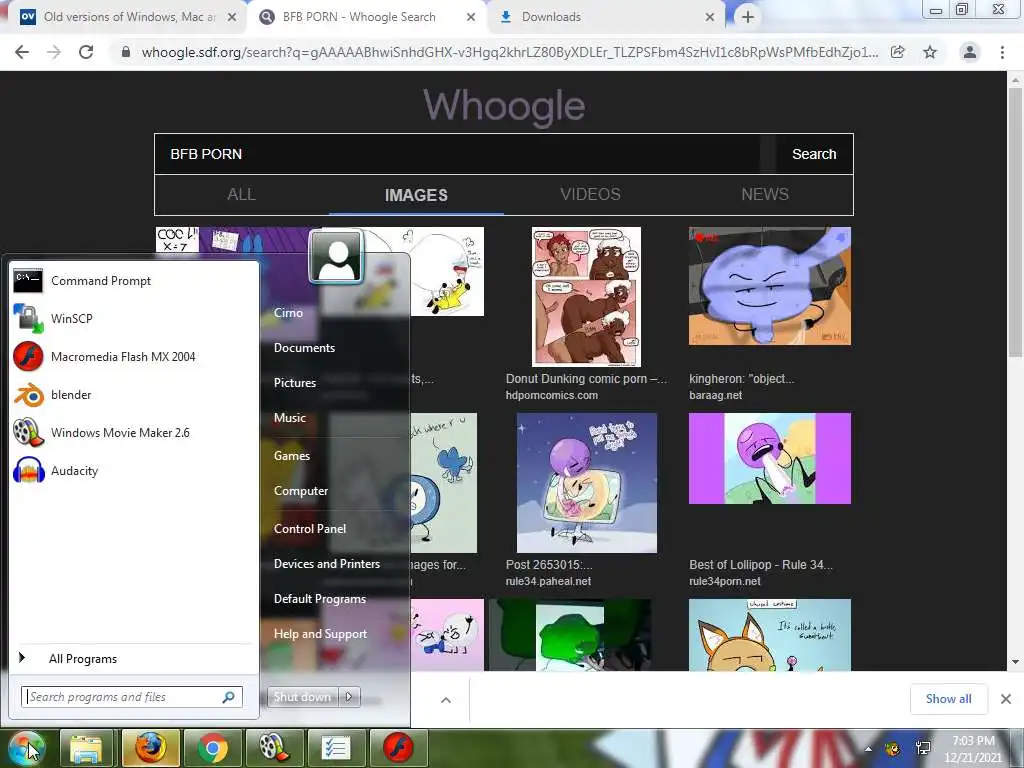Open Cimo user folder
Screen dimensions: 1024x768
pyautogui.click(x=288, y=313)
